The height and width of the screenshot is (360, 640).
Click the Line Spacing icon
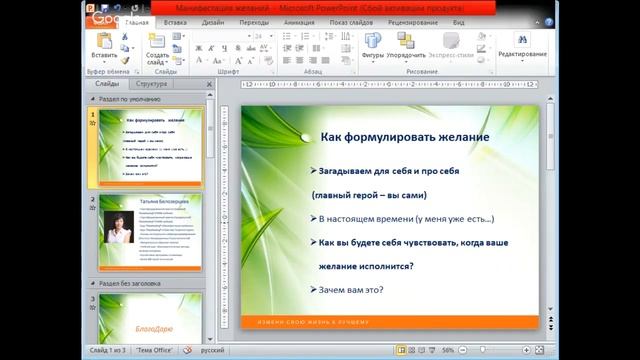pyautogui.click(x=329, y=36)
